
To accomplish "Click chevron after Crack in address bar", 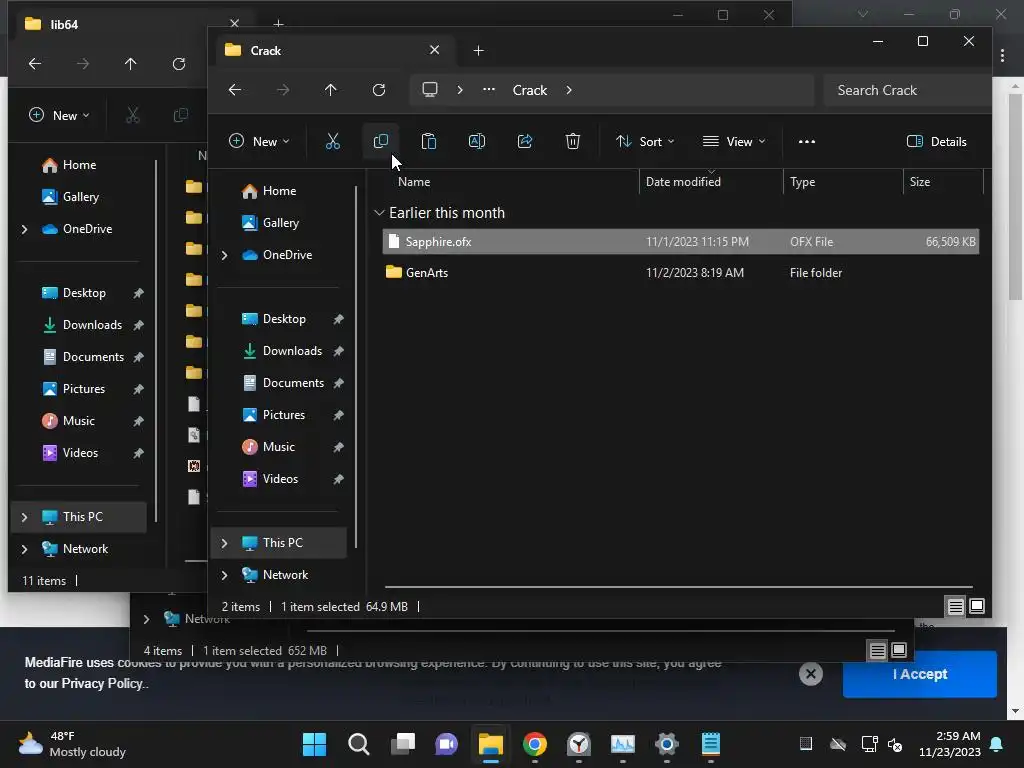I will coord(569,89).
